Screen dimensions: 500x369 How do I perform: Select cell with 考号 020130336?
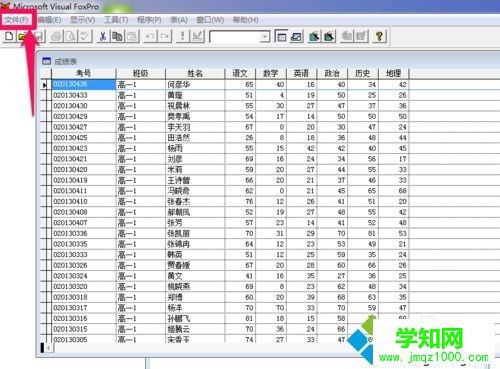(x=84, y=234)
